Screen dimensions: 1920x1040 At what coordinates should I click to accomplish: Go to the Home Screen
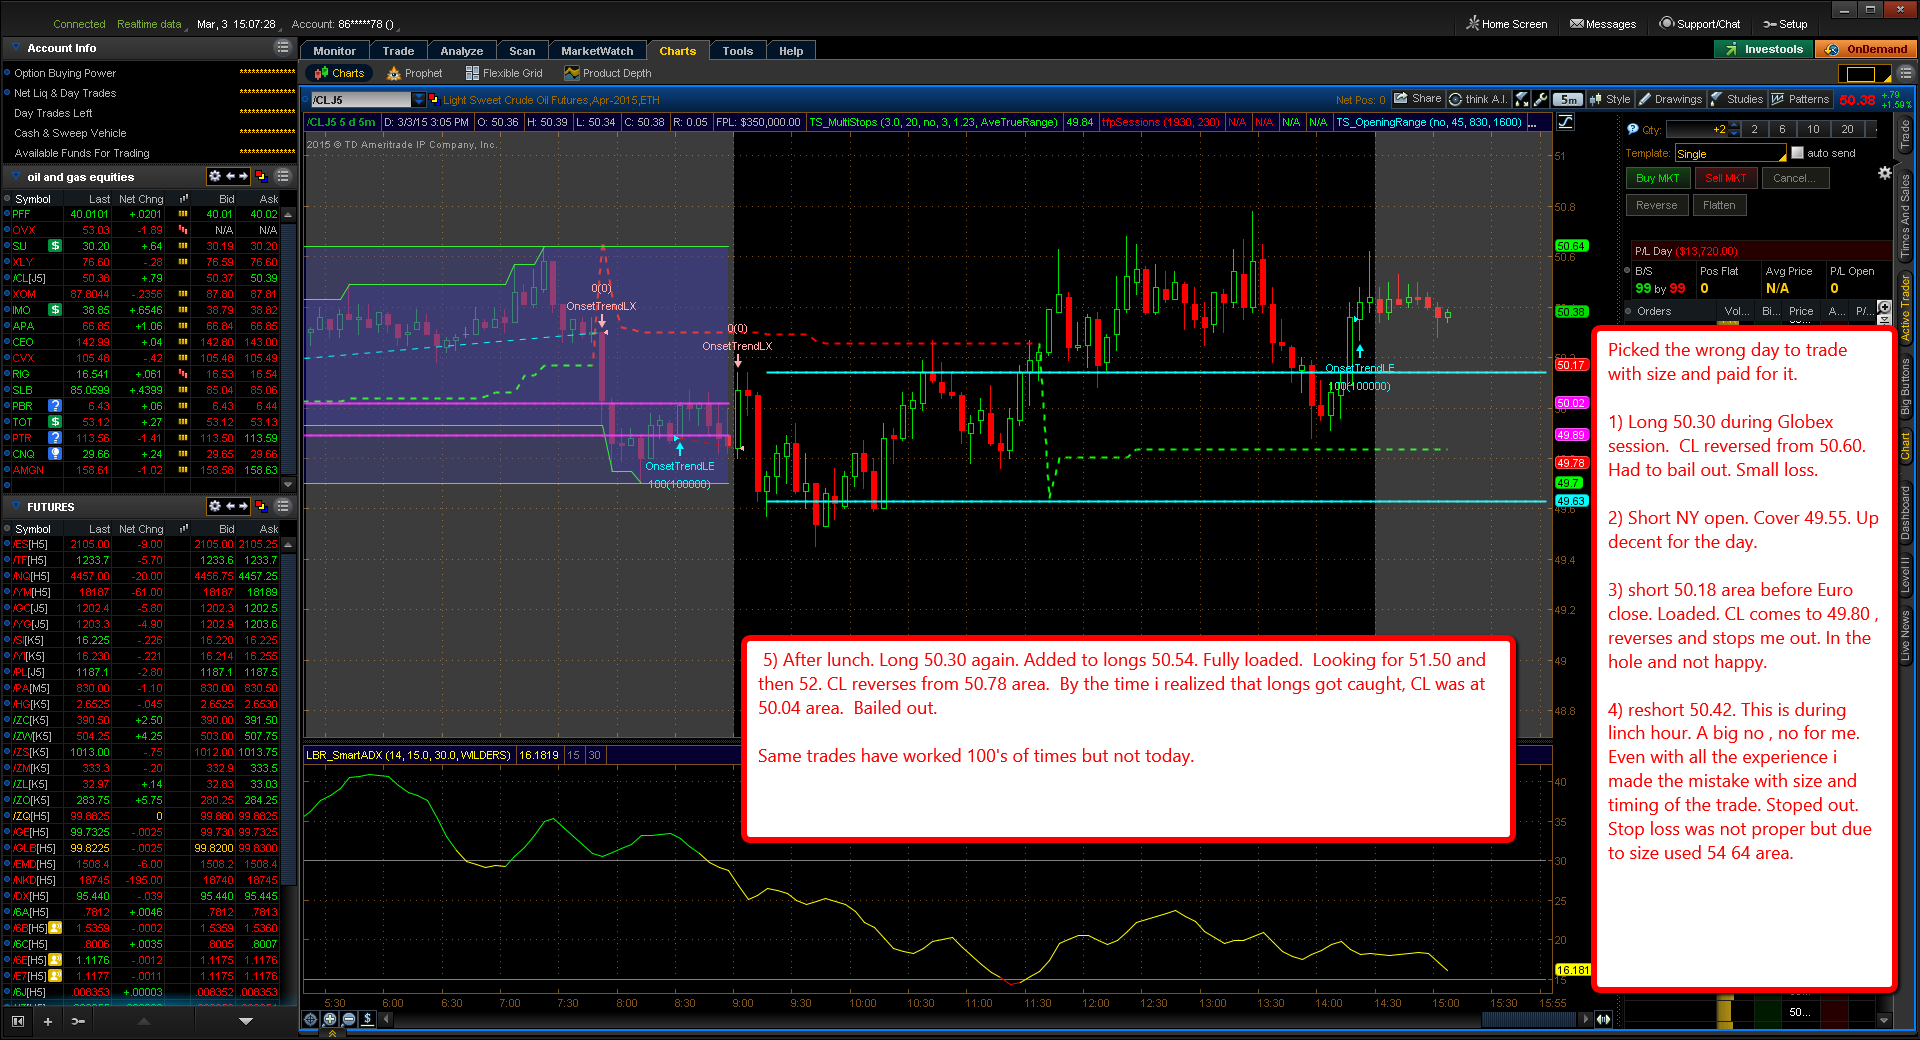(1507, 24)
